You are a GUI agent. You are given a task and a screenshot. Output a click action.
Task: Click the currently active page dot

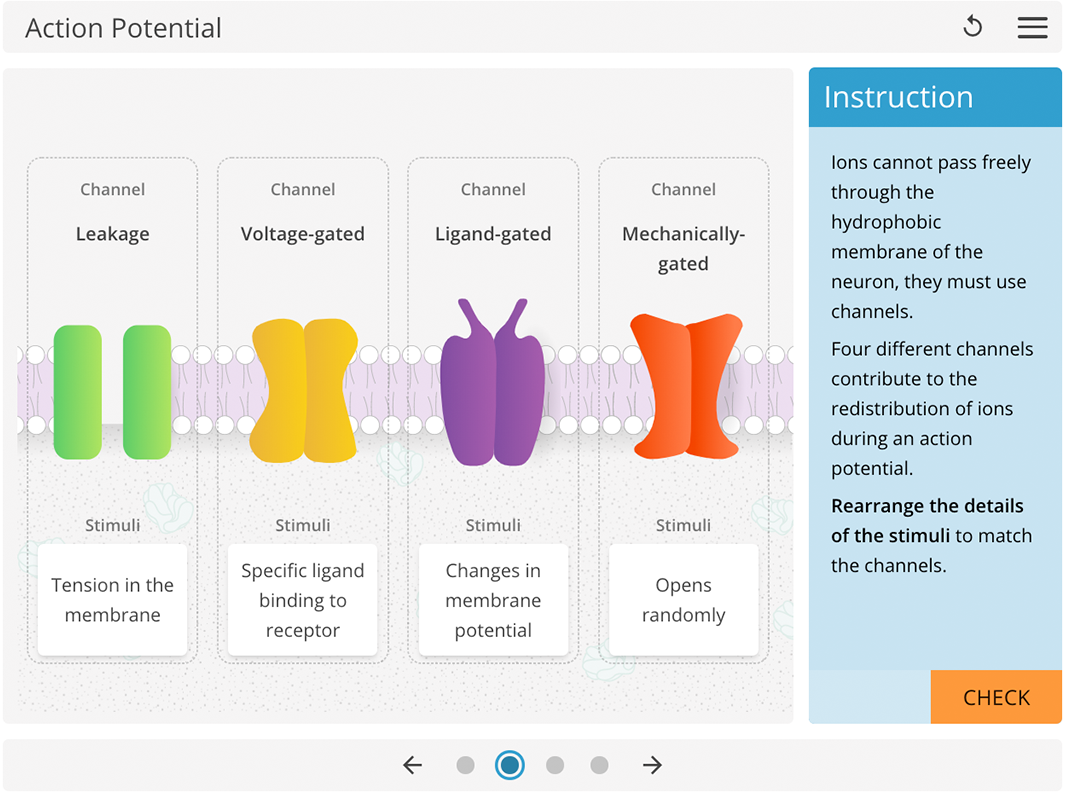click(510, 764)
